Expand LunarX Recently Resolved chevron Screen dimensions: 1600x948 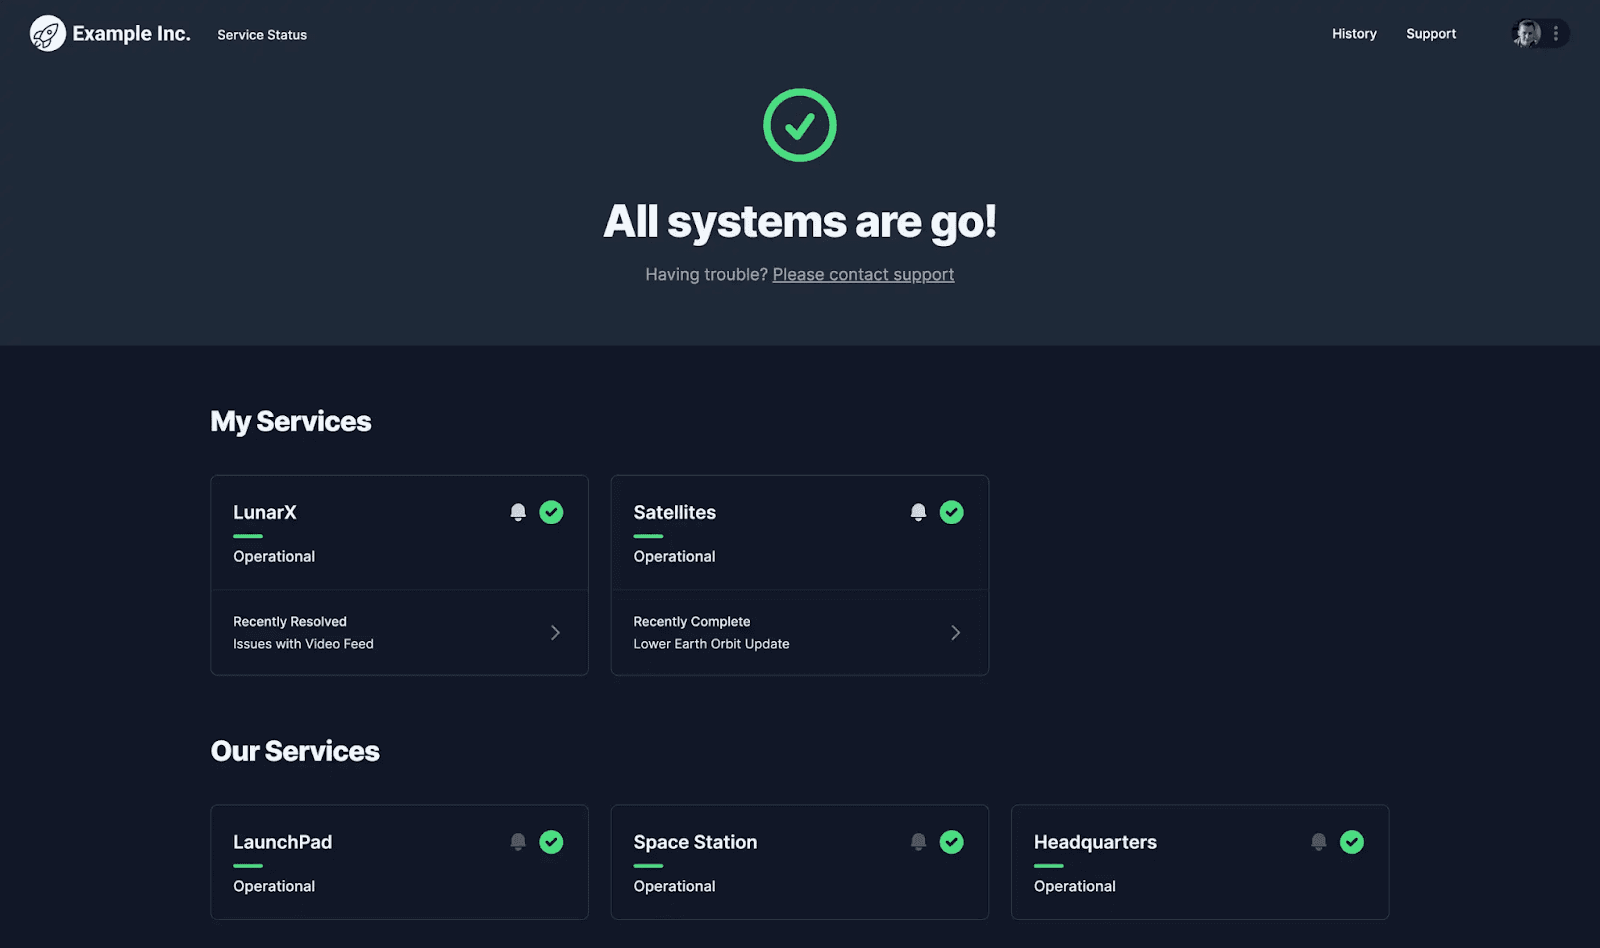tap(555, 632)
